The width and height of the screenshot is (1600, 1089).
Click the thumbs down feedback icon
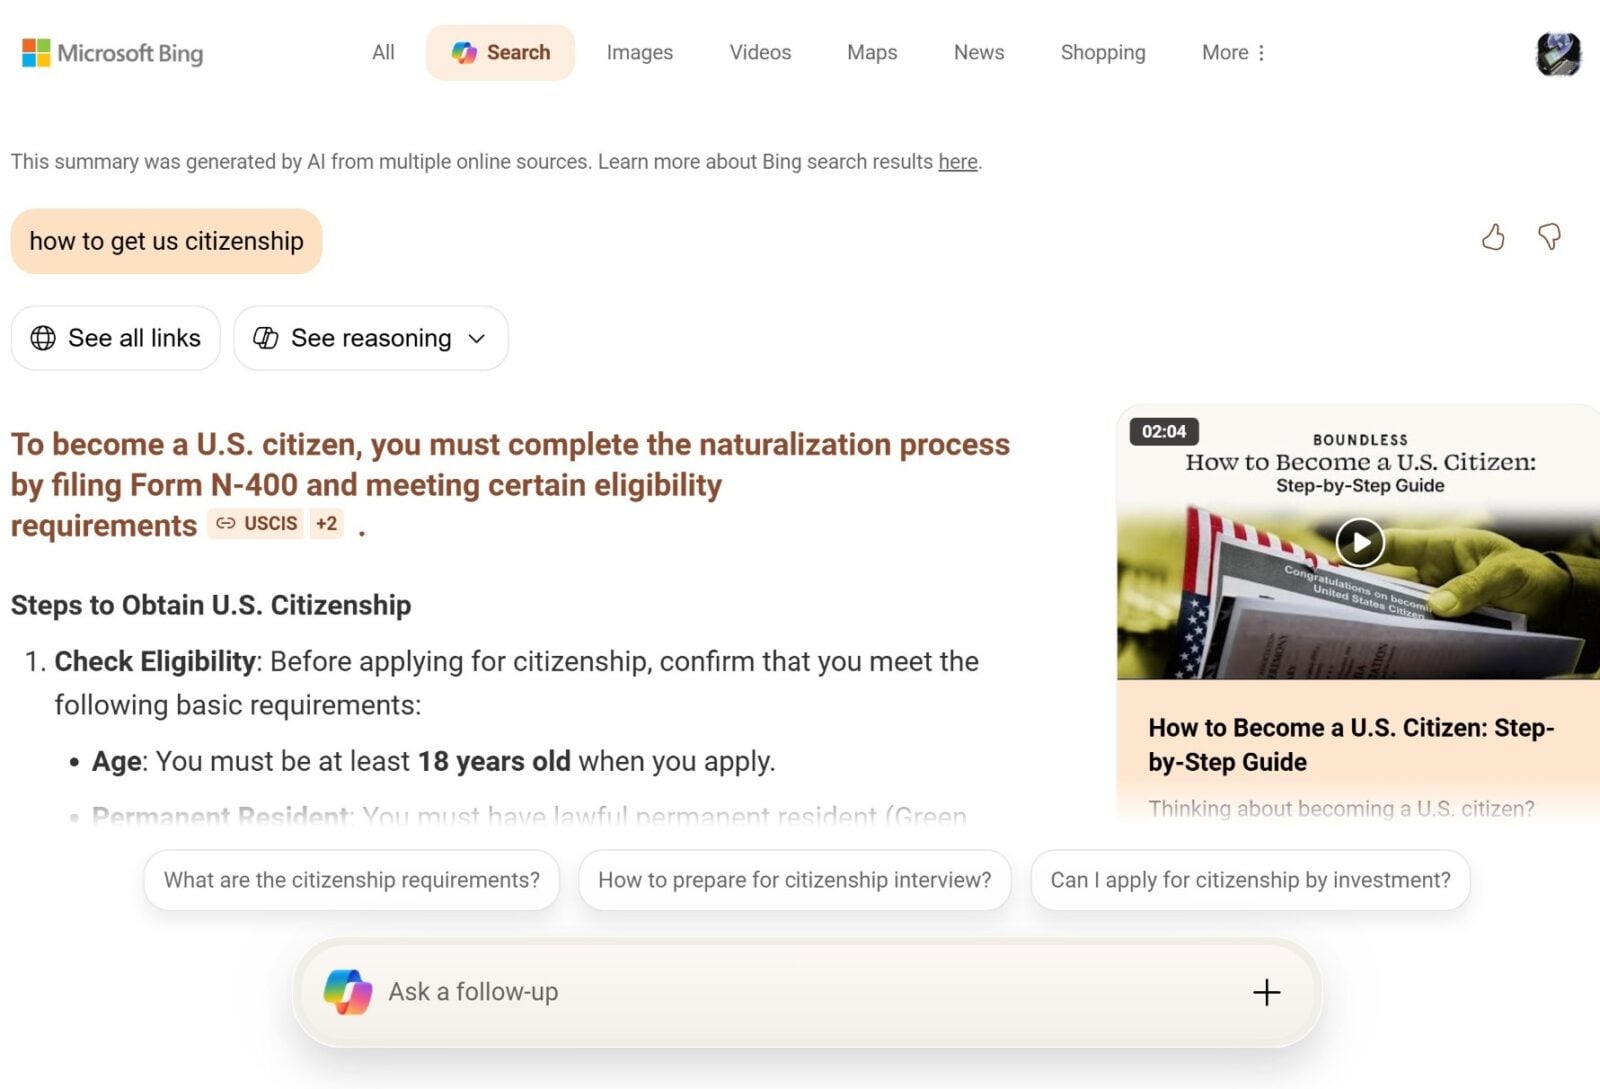pyautogui.click(x=1549, y=237)
